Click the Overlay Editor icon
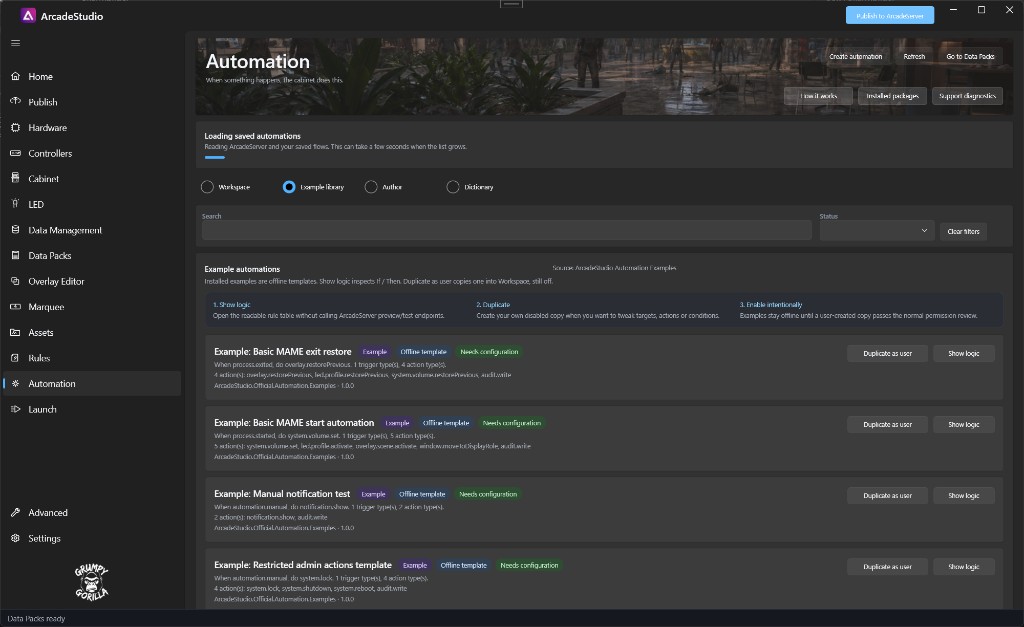This screenshot has width=1024, height=627. 16,281
